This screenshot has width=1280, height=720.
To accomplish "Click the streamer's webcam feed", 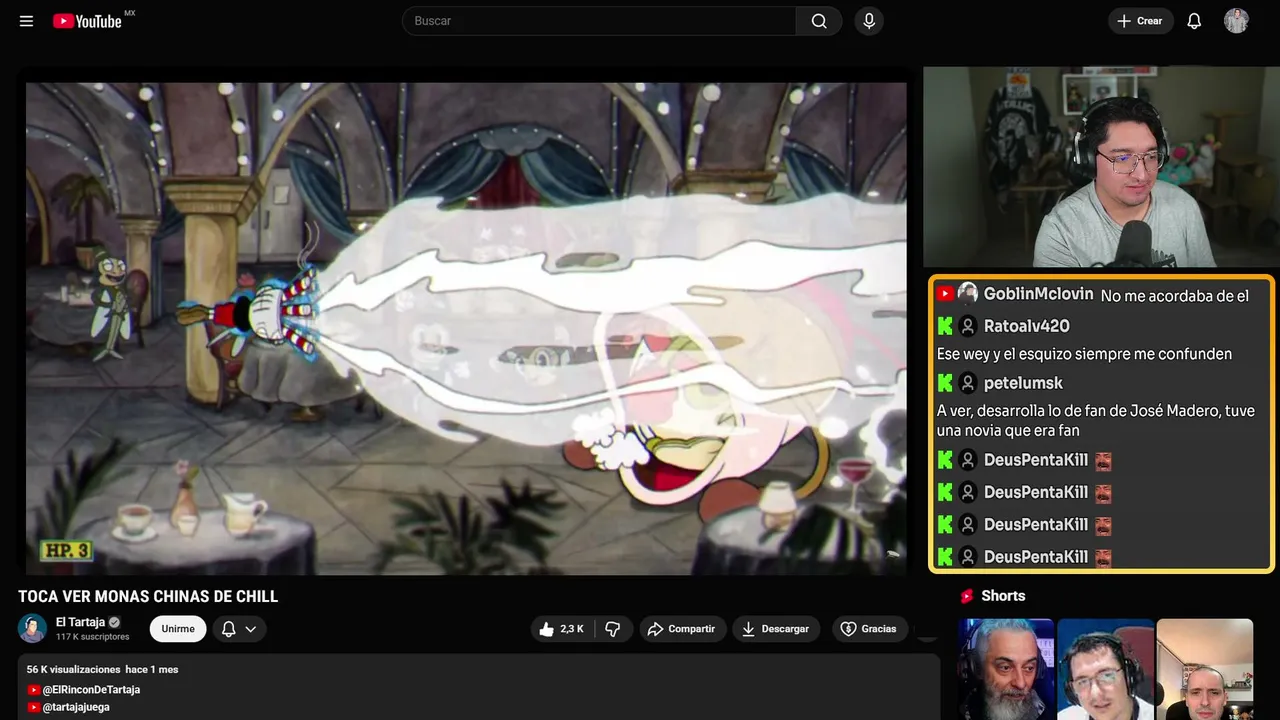I will click(1100, 167).
